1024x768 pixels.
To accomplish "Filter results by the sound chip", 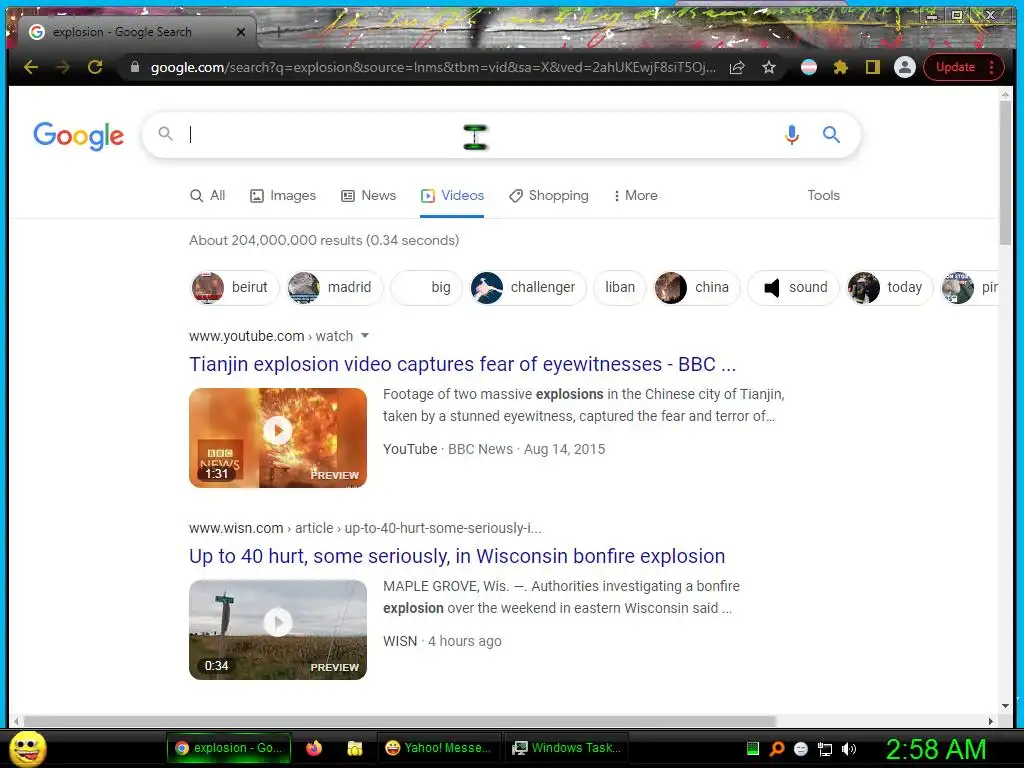I will [x=793, y=287].
